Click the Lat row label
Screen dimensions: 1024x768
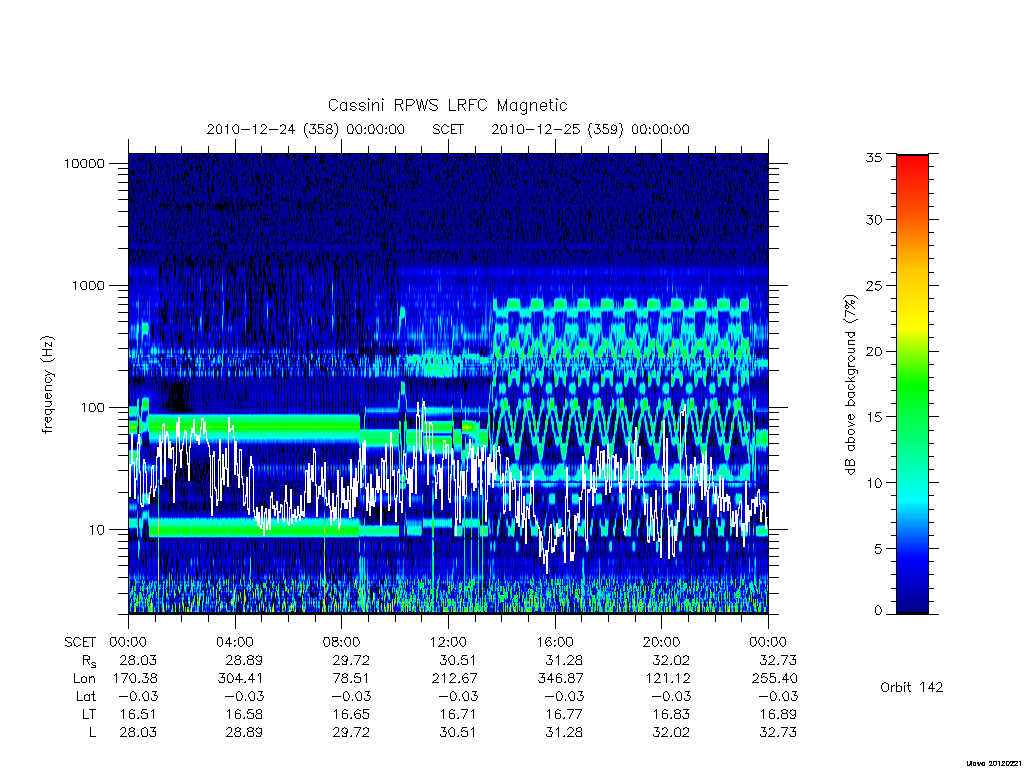(x=86, y=696)
